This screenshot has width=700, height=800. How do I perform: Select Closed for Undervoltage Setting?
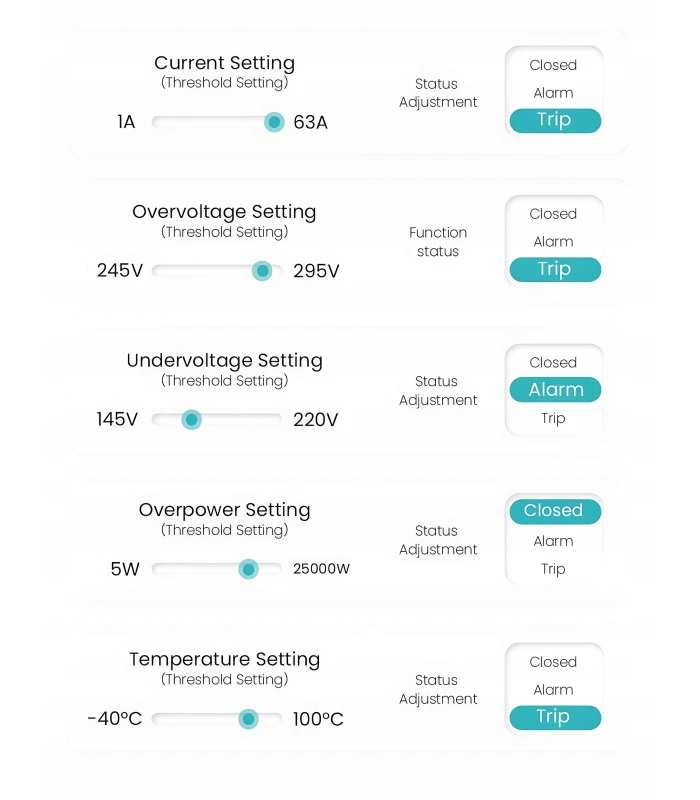pos(553,363)
